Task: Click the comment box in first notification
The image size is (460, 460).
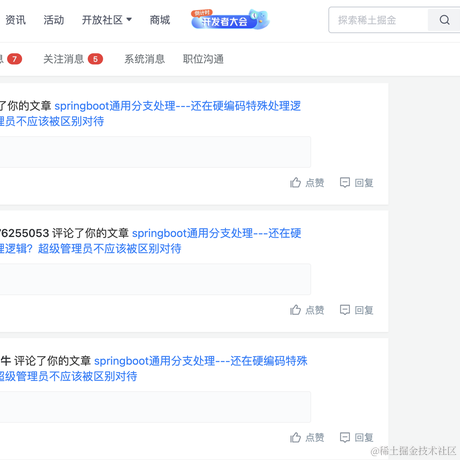Action: (155, 152)
